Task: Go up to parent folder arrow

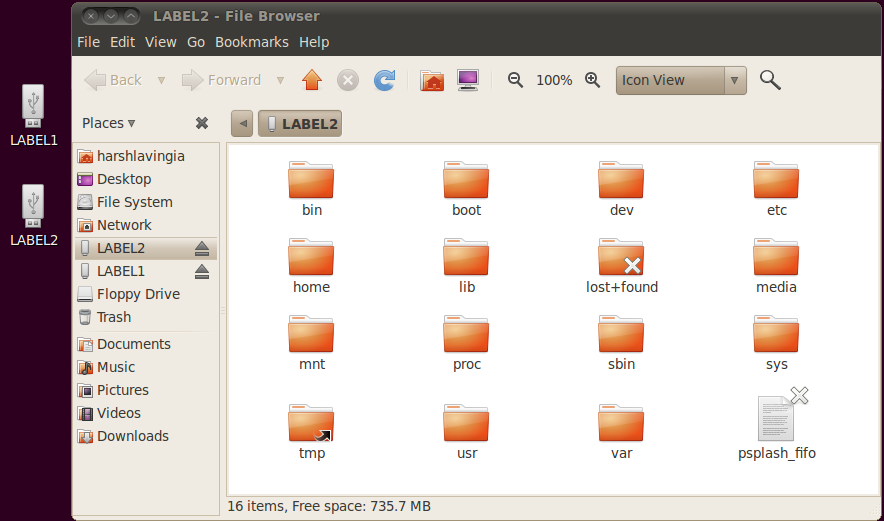Action: [x=312, y=80]
